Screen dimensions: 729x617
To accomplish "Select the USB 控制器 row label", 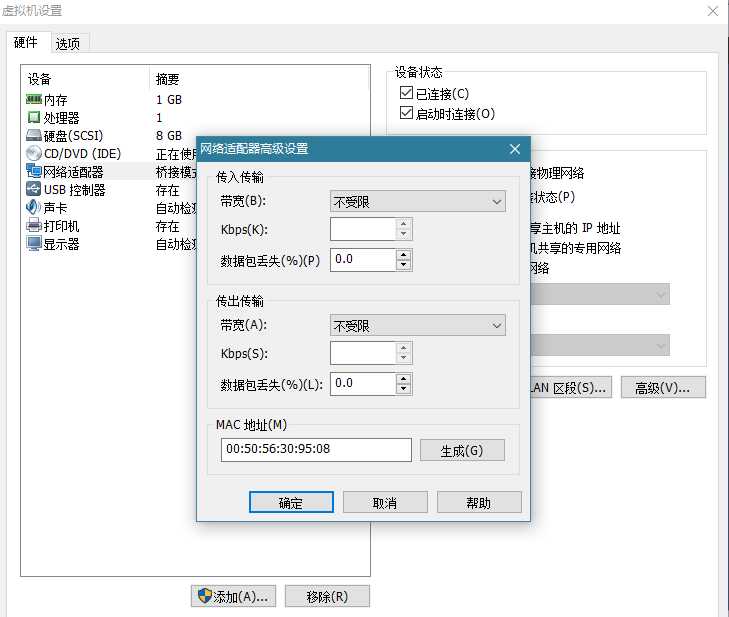I will point(74,190).
